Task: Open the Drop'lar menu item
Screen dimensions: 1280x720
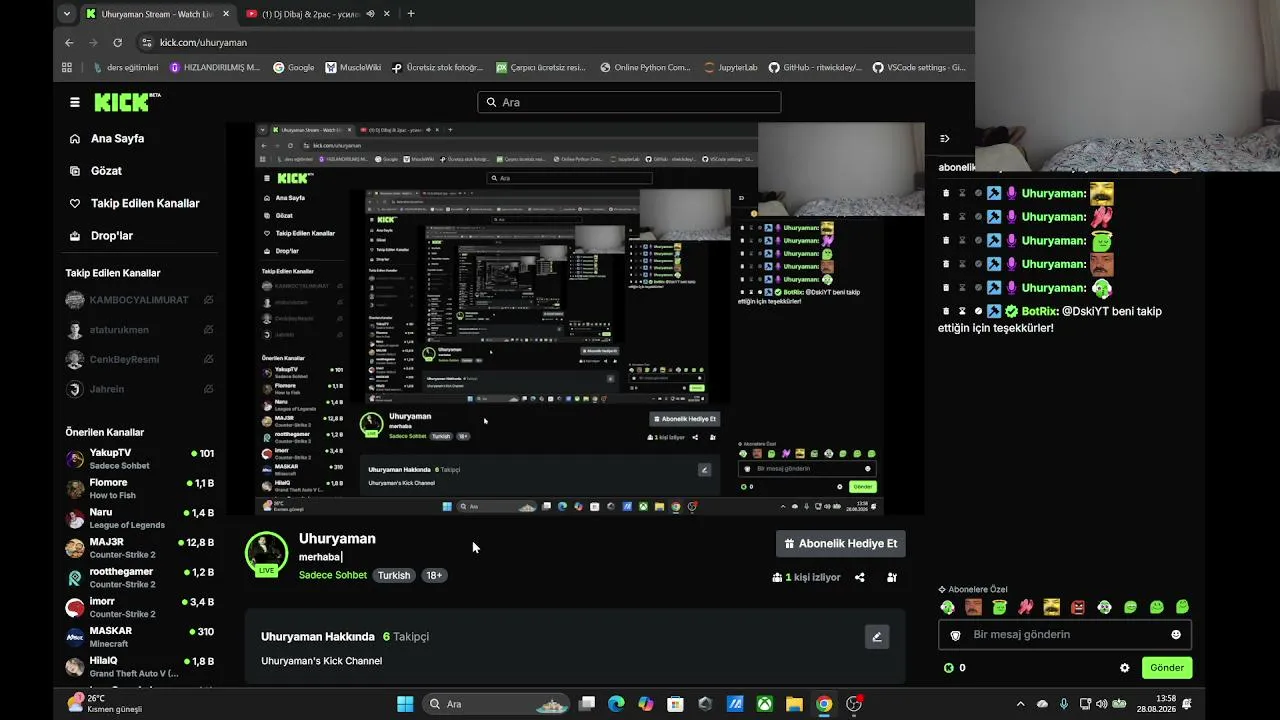Action: click(112, 236)
